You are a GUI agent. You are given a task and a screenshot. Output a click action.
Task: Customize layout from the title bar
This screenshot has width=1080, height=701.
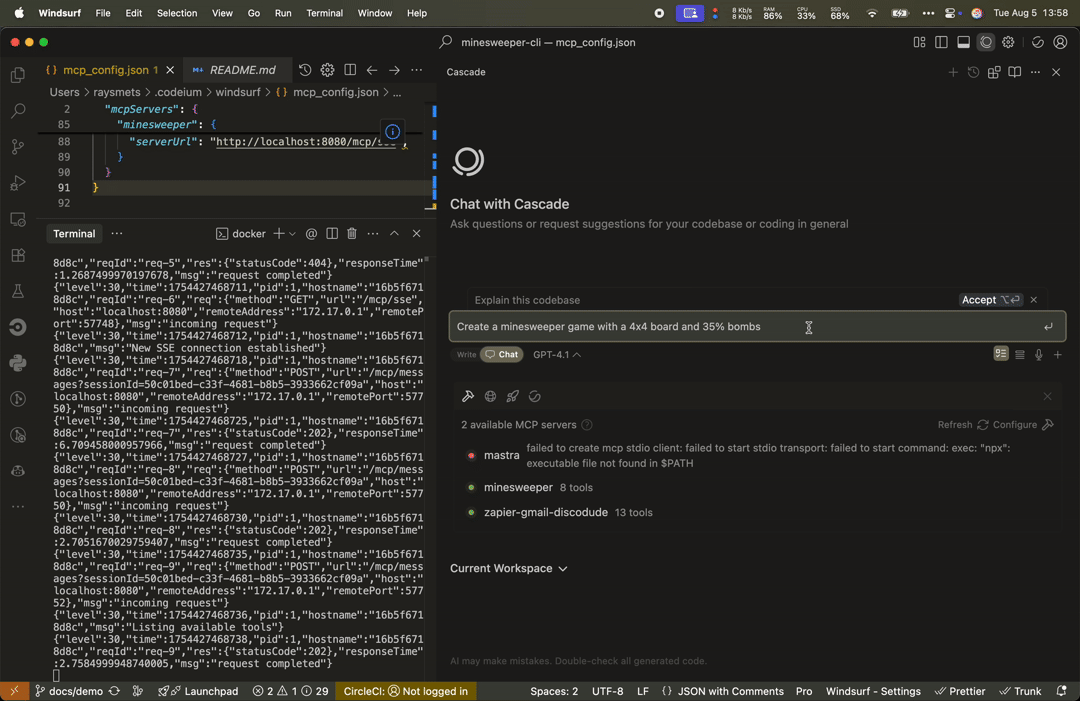tap(920, 43)
